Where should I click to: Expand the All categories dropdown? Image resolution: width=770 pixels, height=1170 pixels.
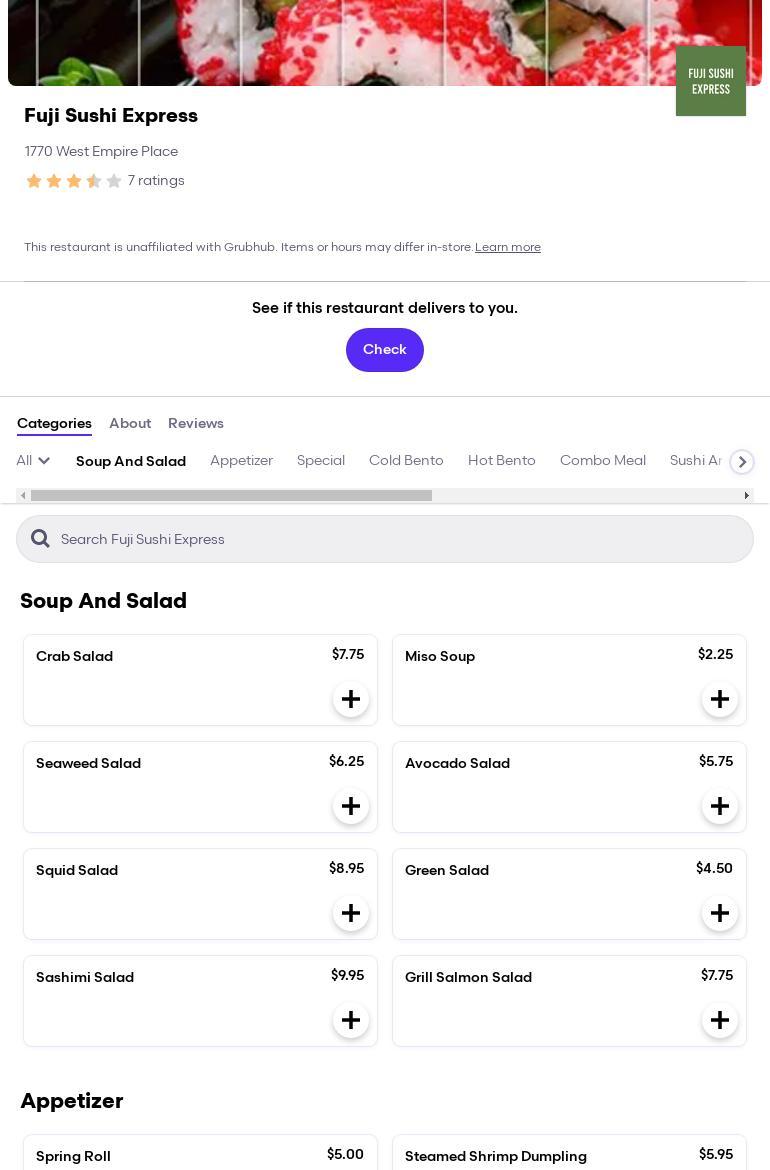tap(33, 461)
